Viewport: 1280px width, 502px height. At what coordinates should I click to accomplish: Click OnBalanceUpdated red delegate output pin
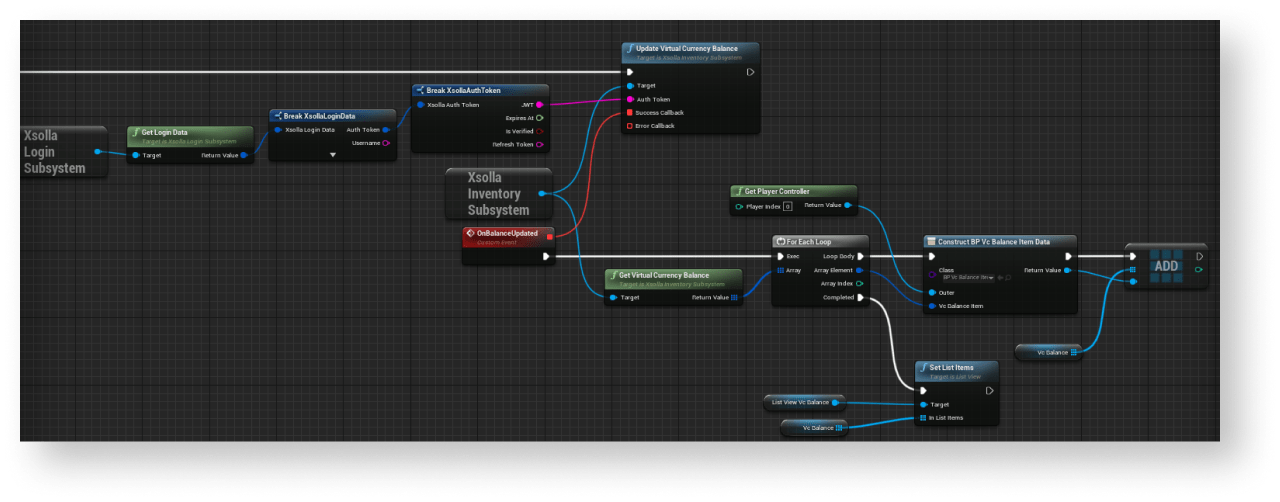(549, 236)
